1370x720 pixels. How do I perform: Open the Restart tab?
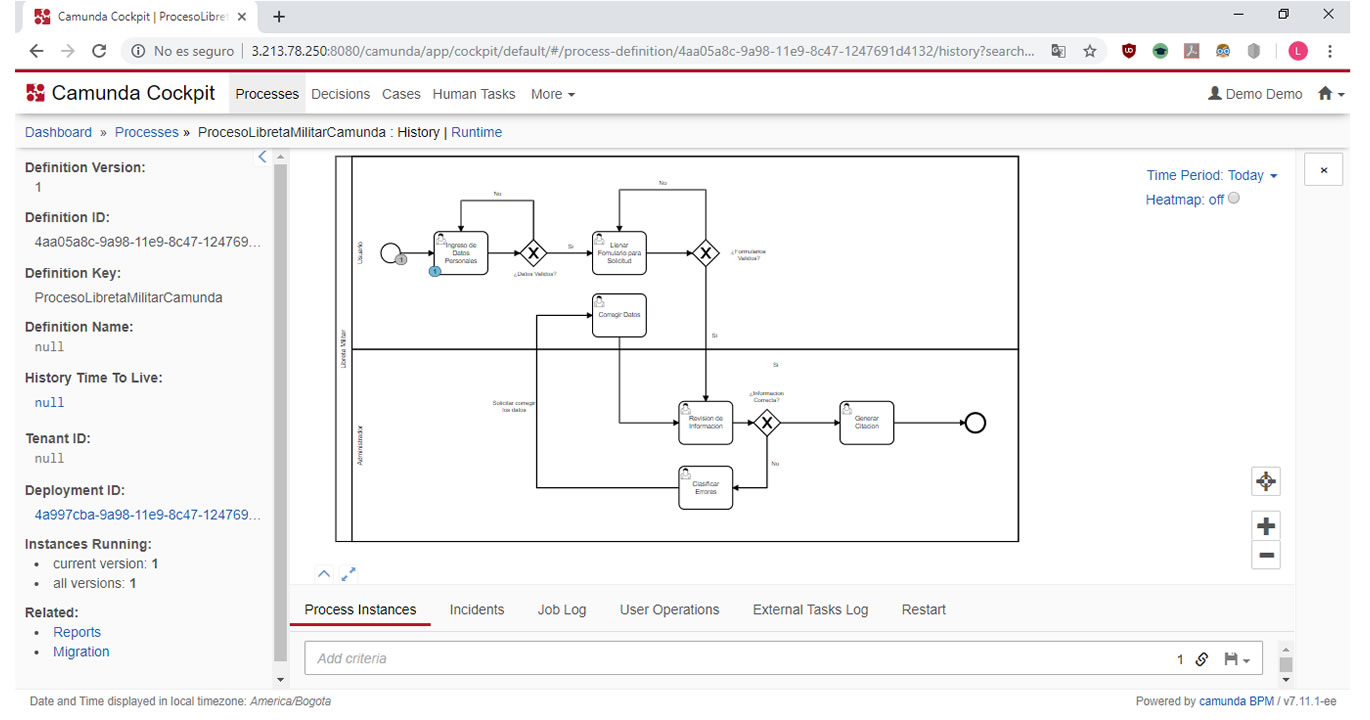924,609
